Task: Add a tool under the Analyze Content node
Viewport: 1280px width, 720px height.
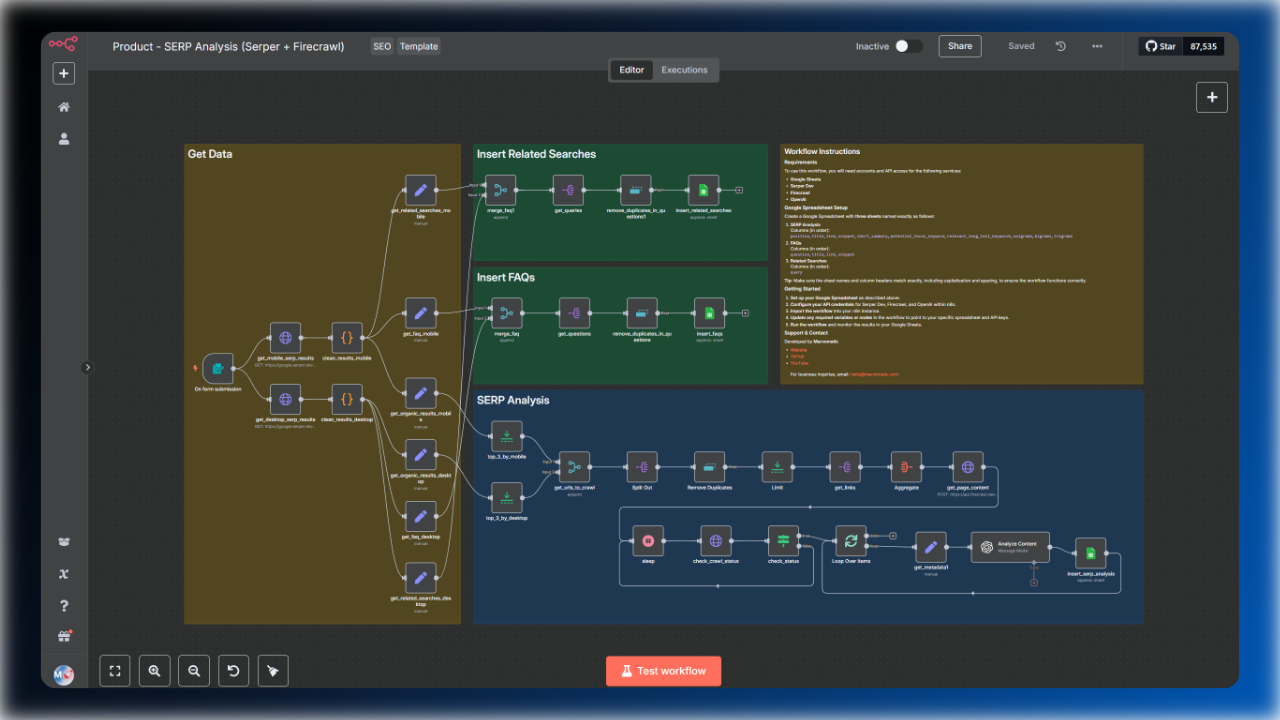Action: tap(1034, 581)
